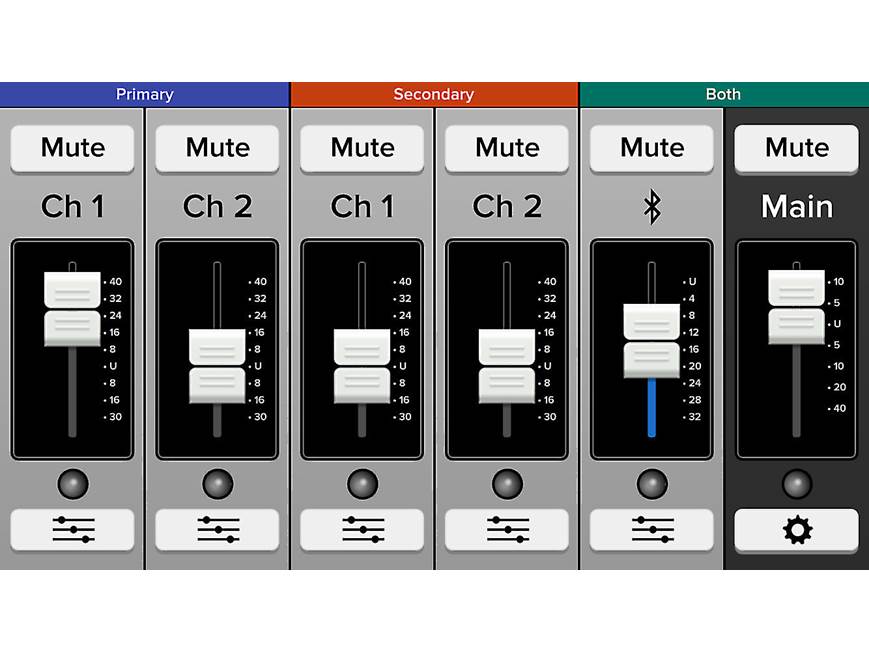Select the Both speakers tab
The image size is (869, 652).
pyautogui.click(x=724, y=94)
